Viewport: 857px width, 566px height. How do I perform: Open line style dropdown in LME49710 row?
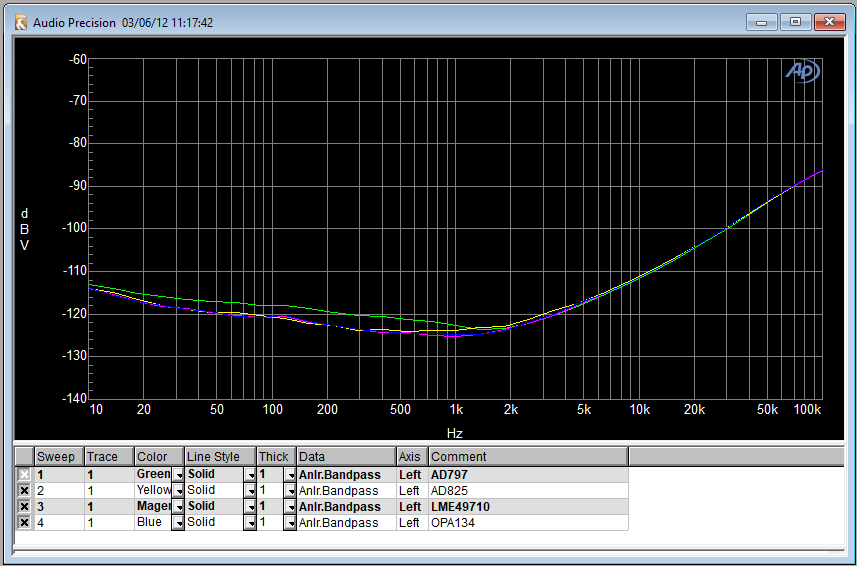[250, 506]
